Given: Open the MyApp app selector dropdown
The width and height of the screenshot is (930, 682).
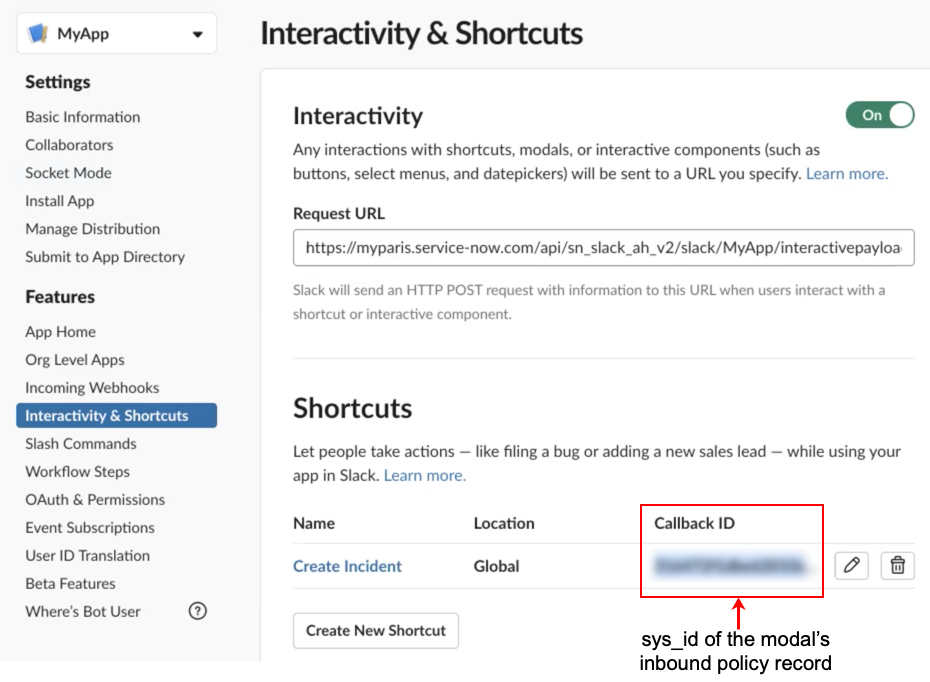Looking at the screenshot, I should 116,34.
